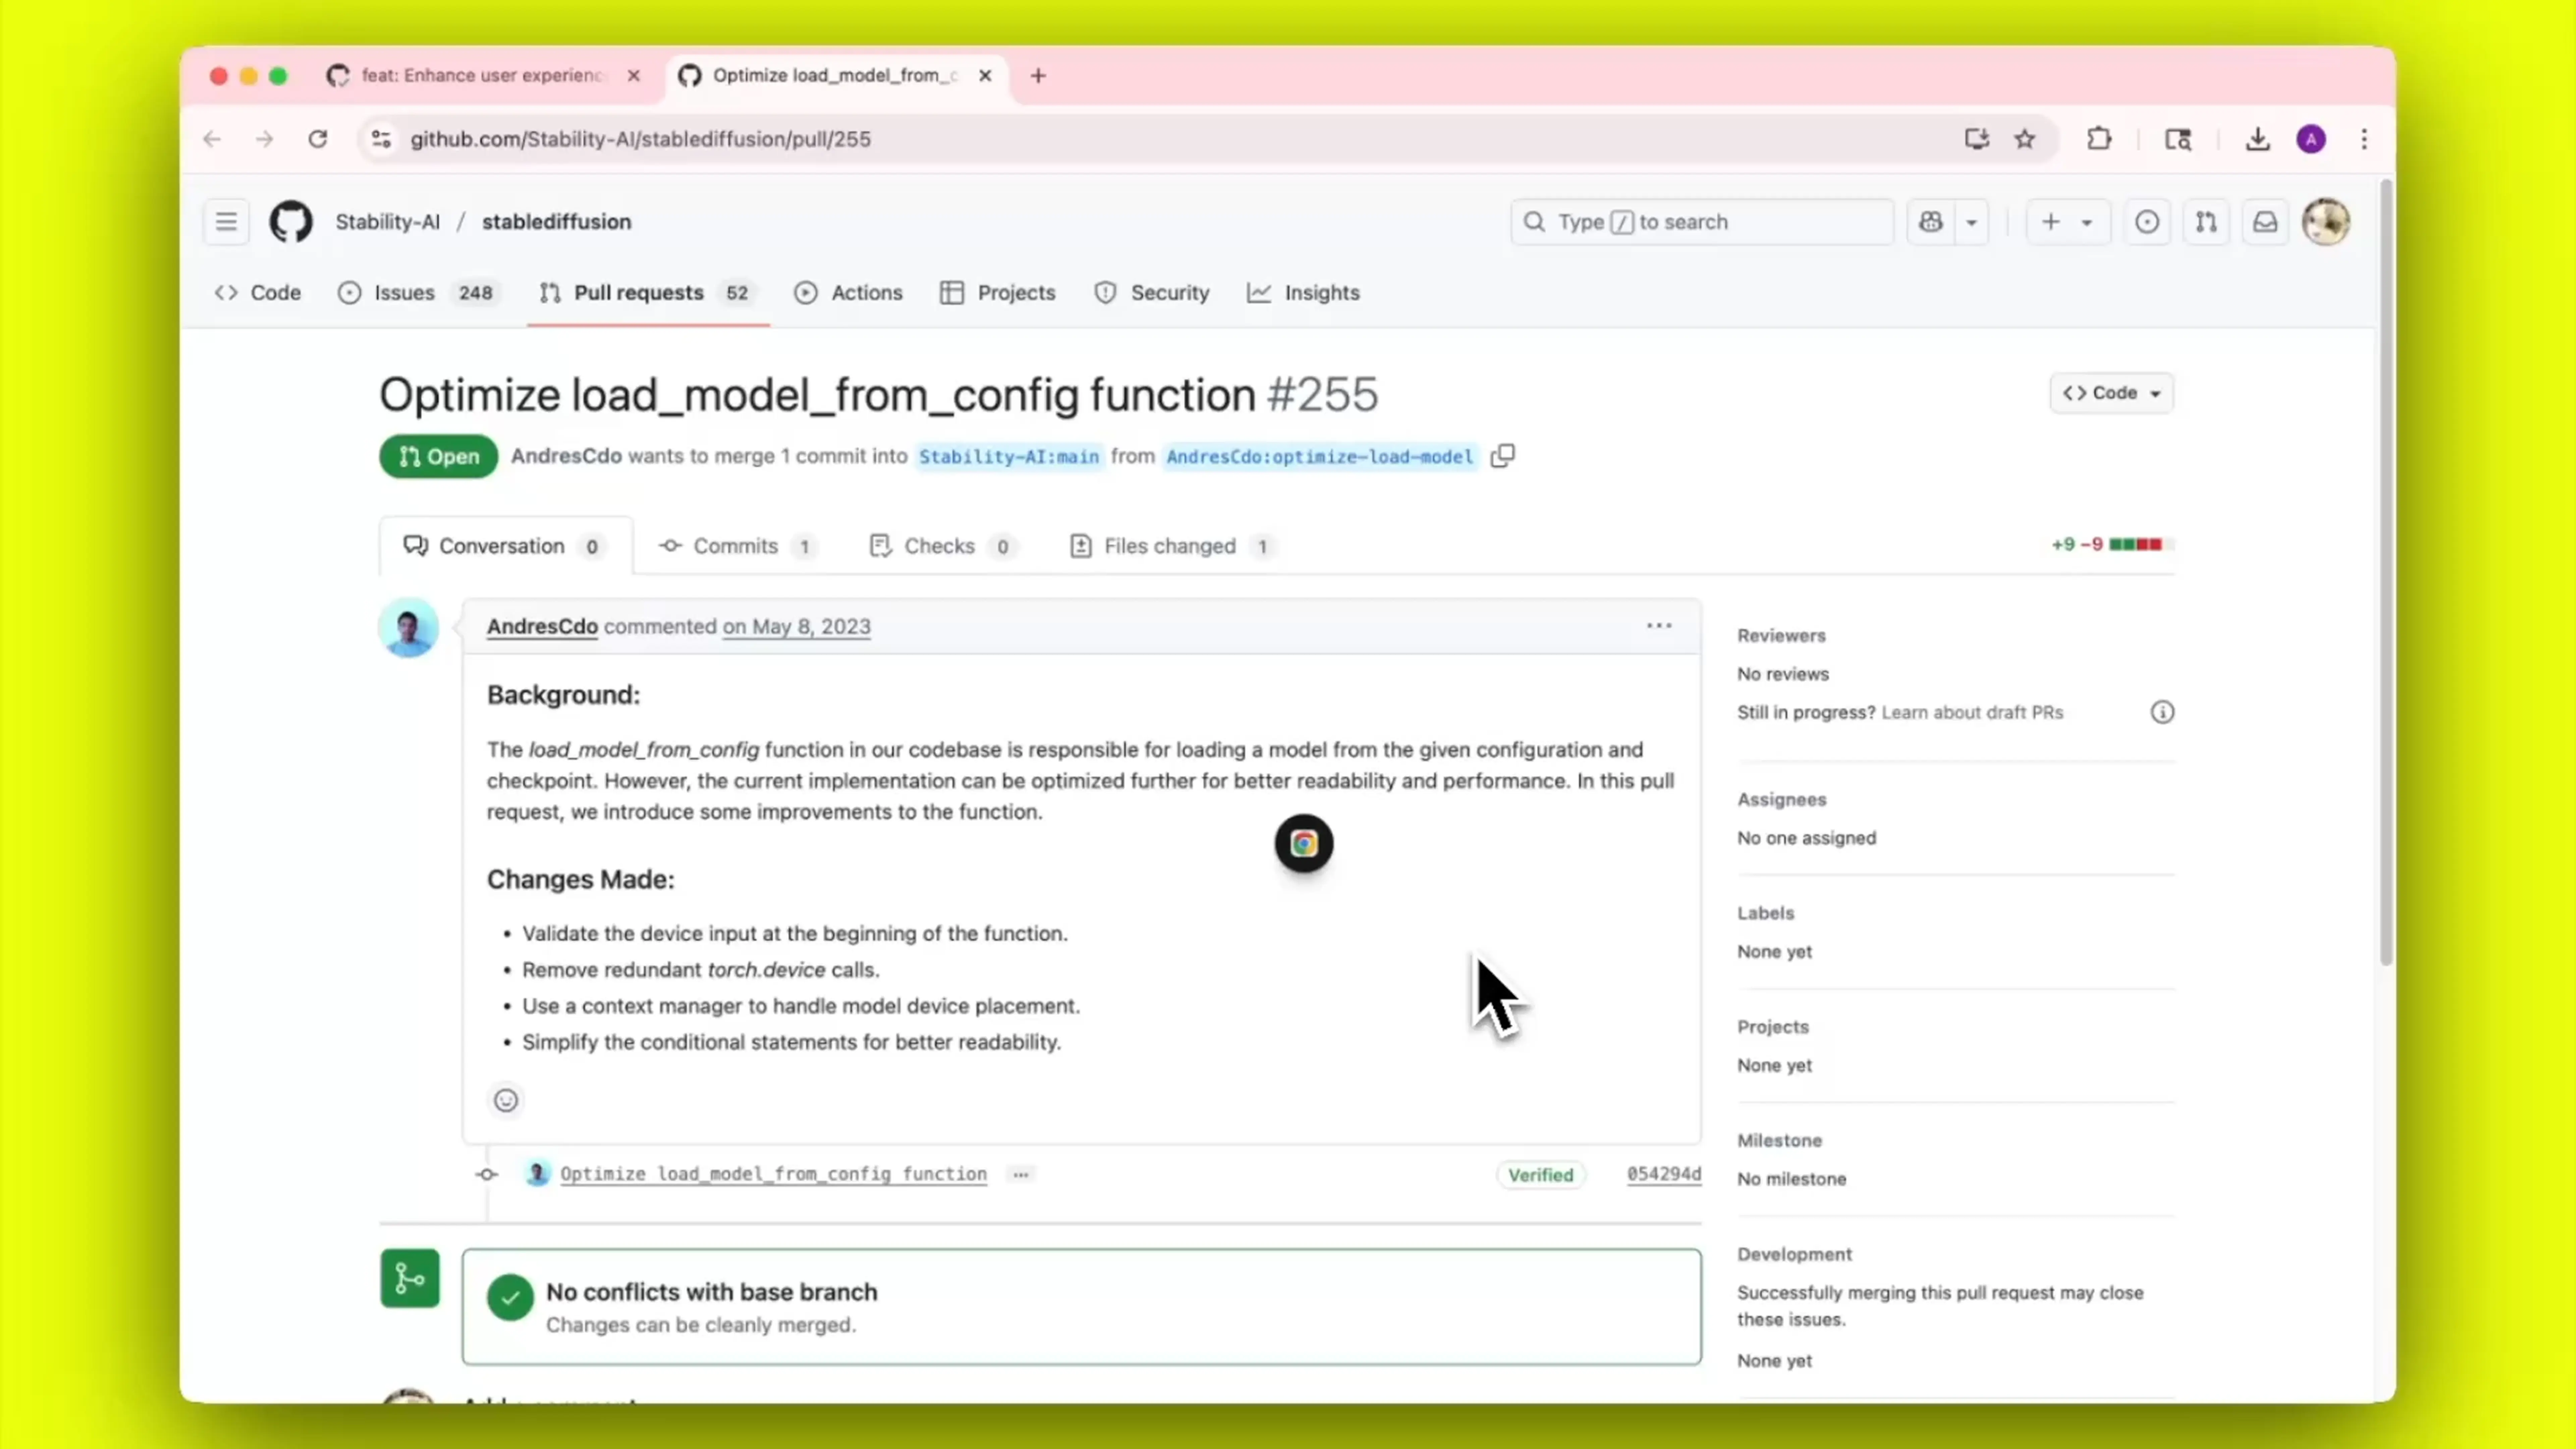The image size is (2576, 1449).
Task: Open the tab search side panel icon
Action: (2178, 139)
